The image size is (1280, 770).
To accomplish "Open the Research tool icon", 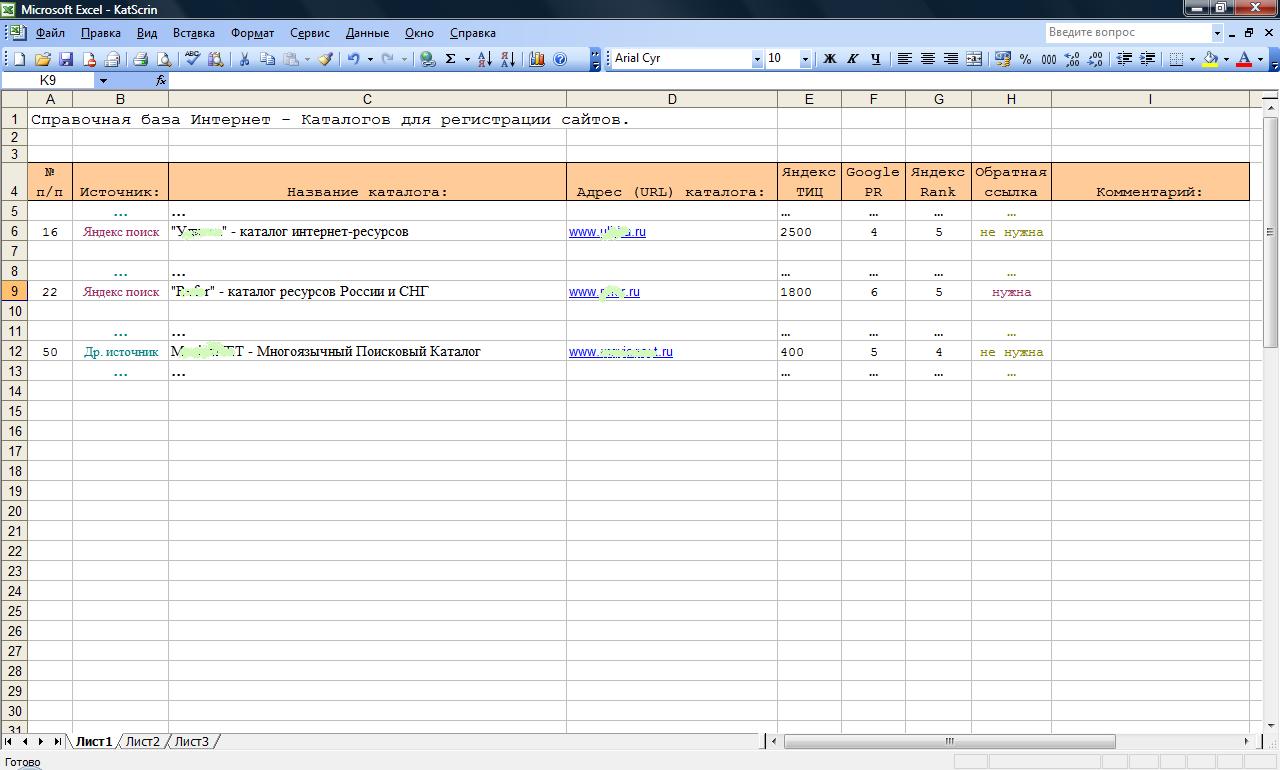I will click(x=215, y=59).
